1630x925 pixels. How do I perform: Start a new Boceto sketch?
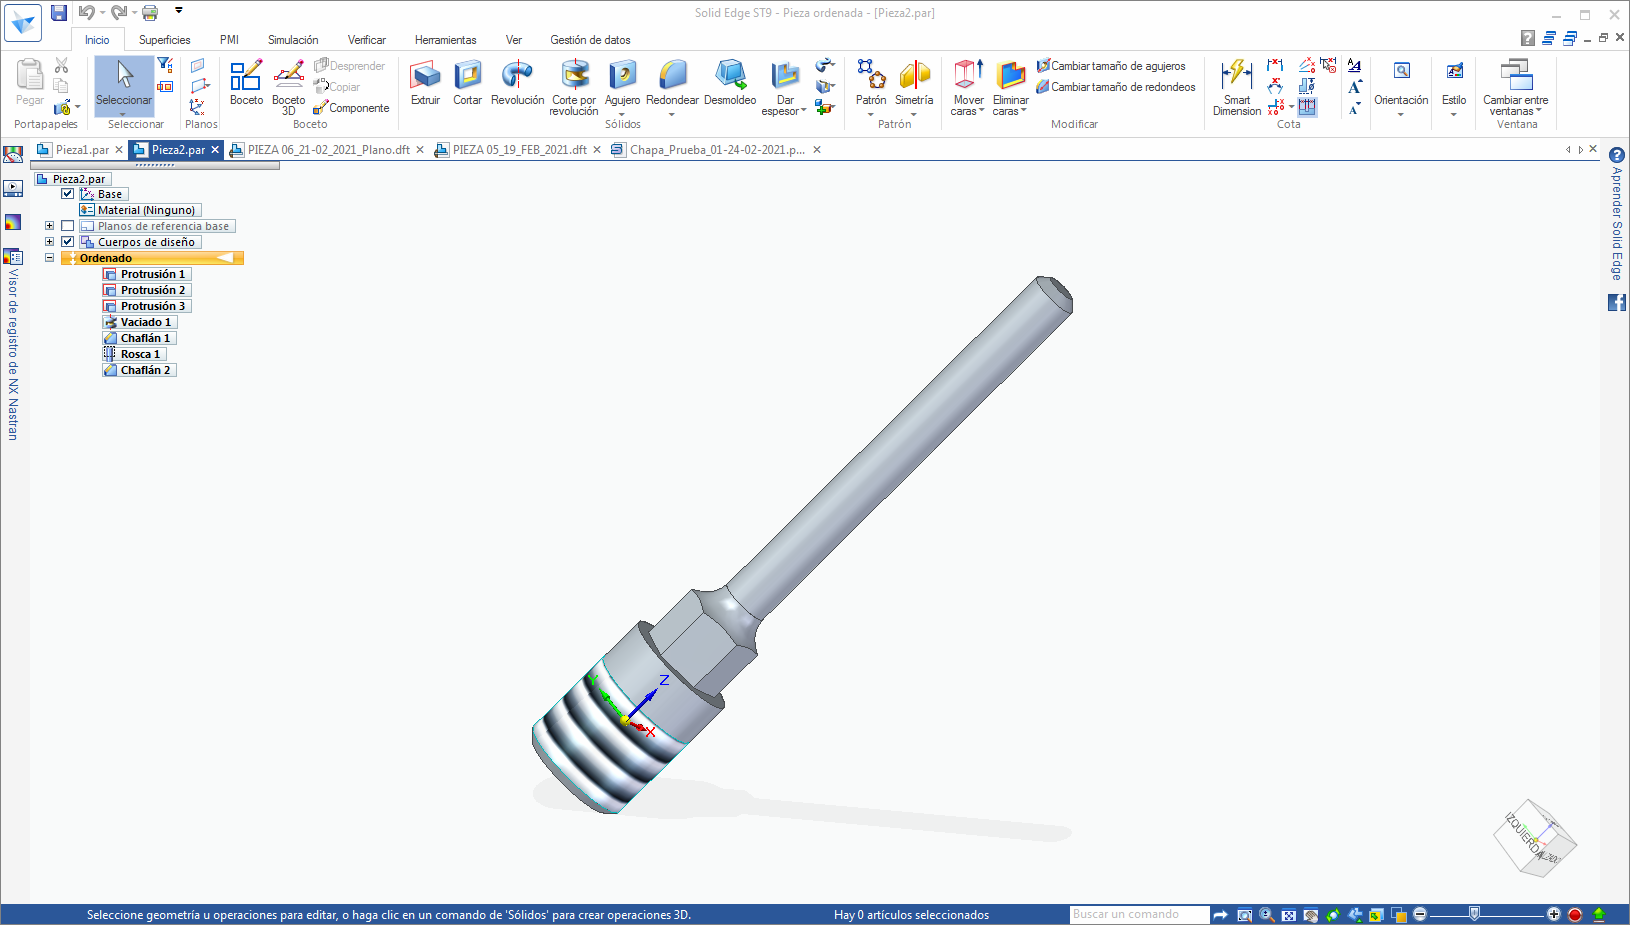(246, 83)
